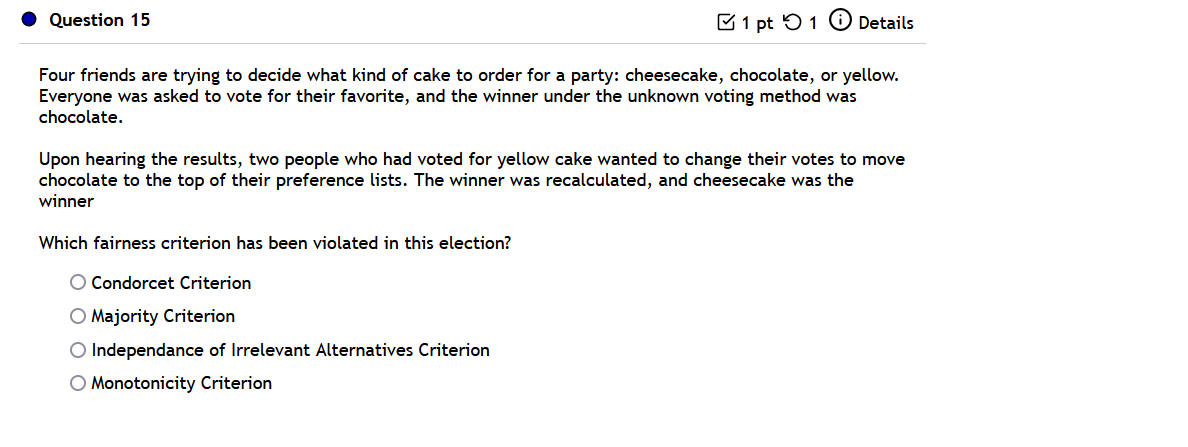Select the Condorcet Criterion radio button
This screenshot has width=1188, height=447.
pos(78,283)
